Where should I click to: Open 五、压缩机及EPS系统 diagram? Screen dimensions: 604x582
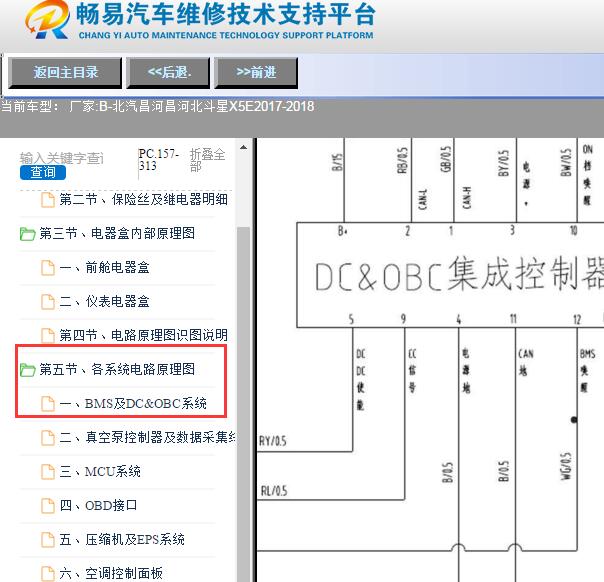tap(122, 539)
